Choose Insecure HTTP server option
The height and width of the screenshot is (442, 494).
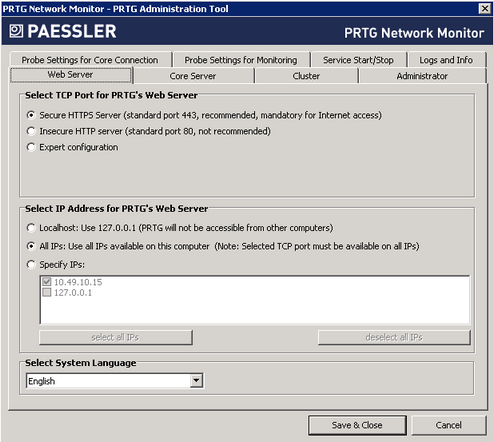pos(31,131)
